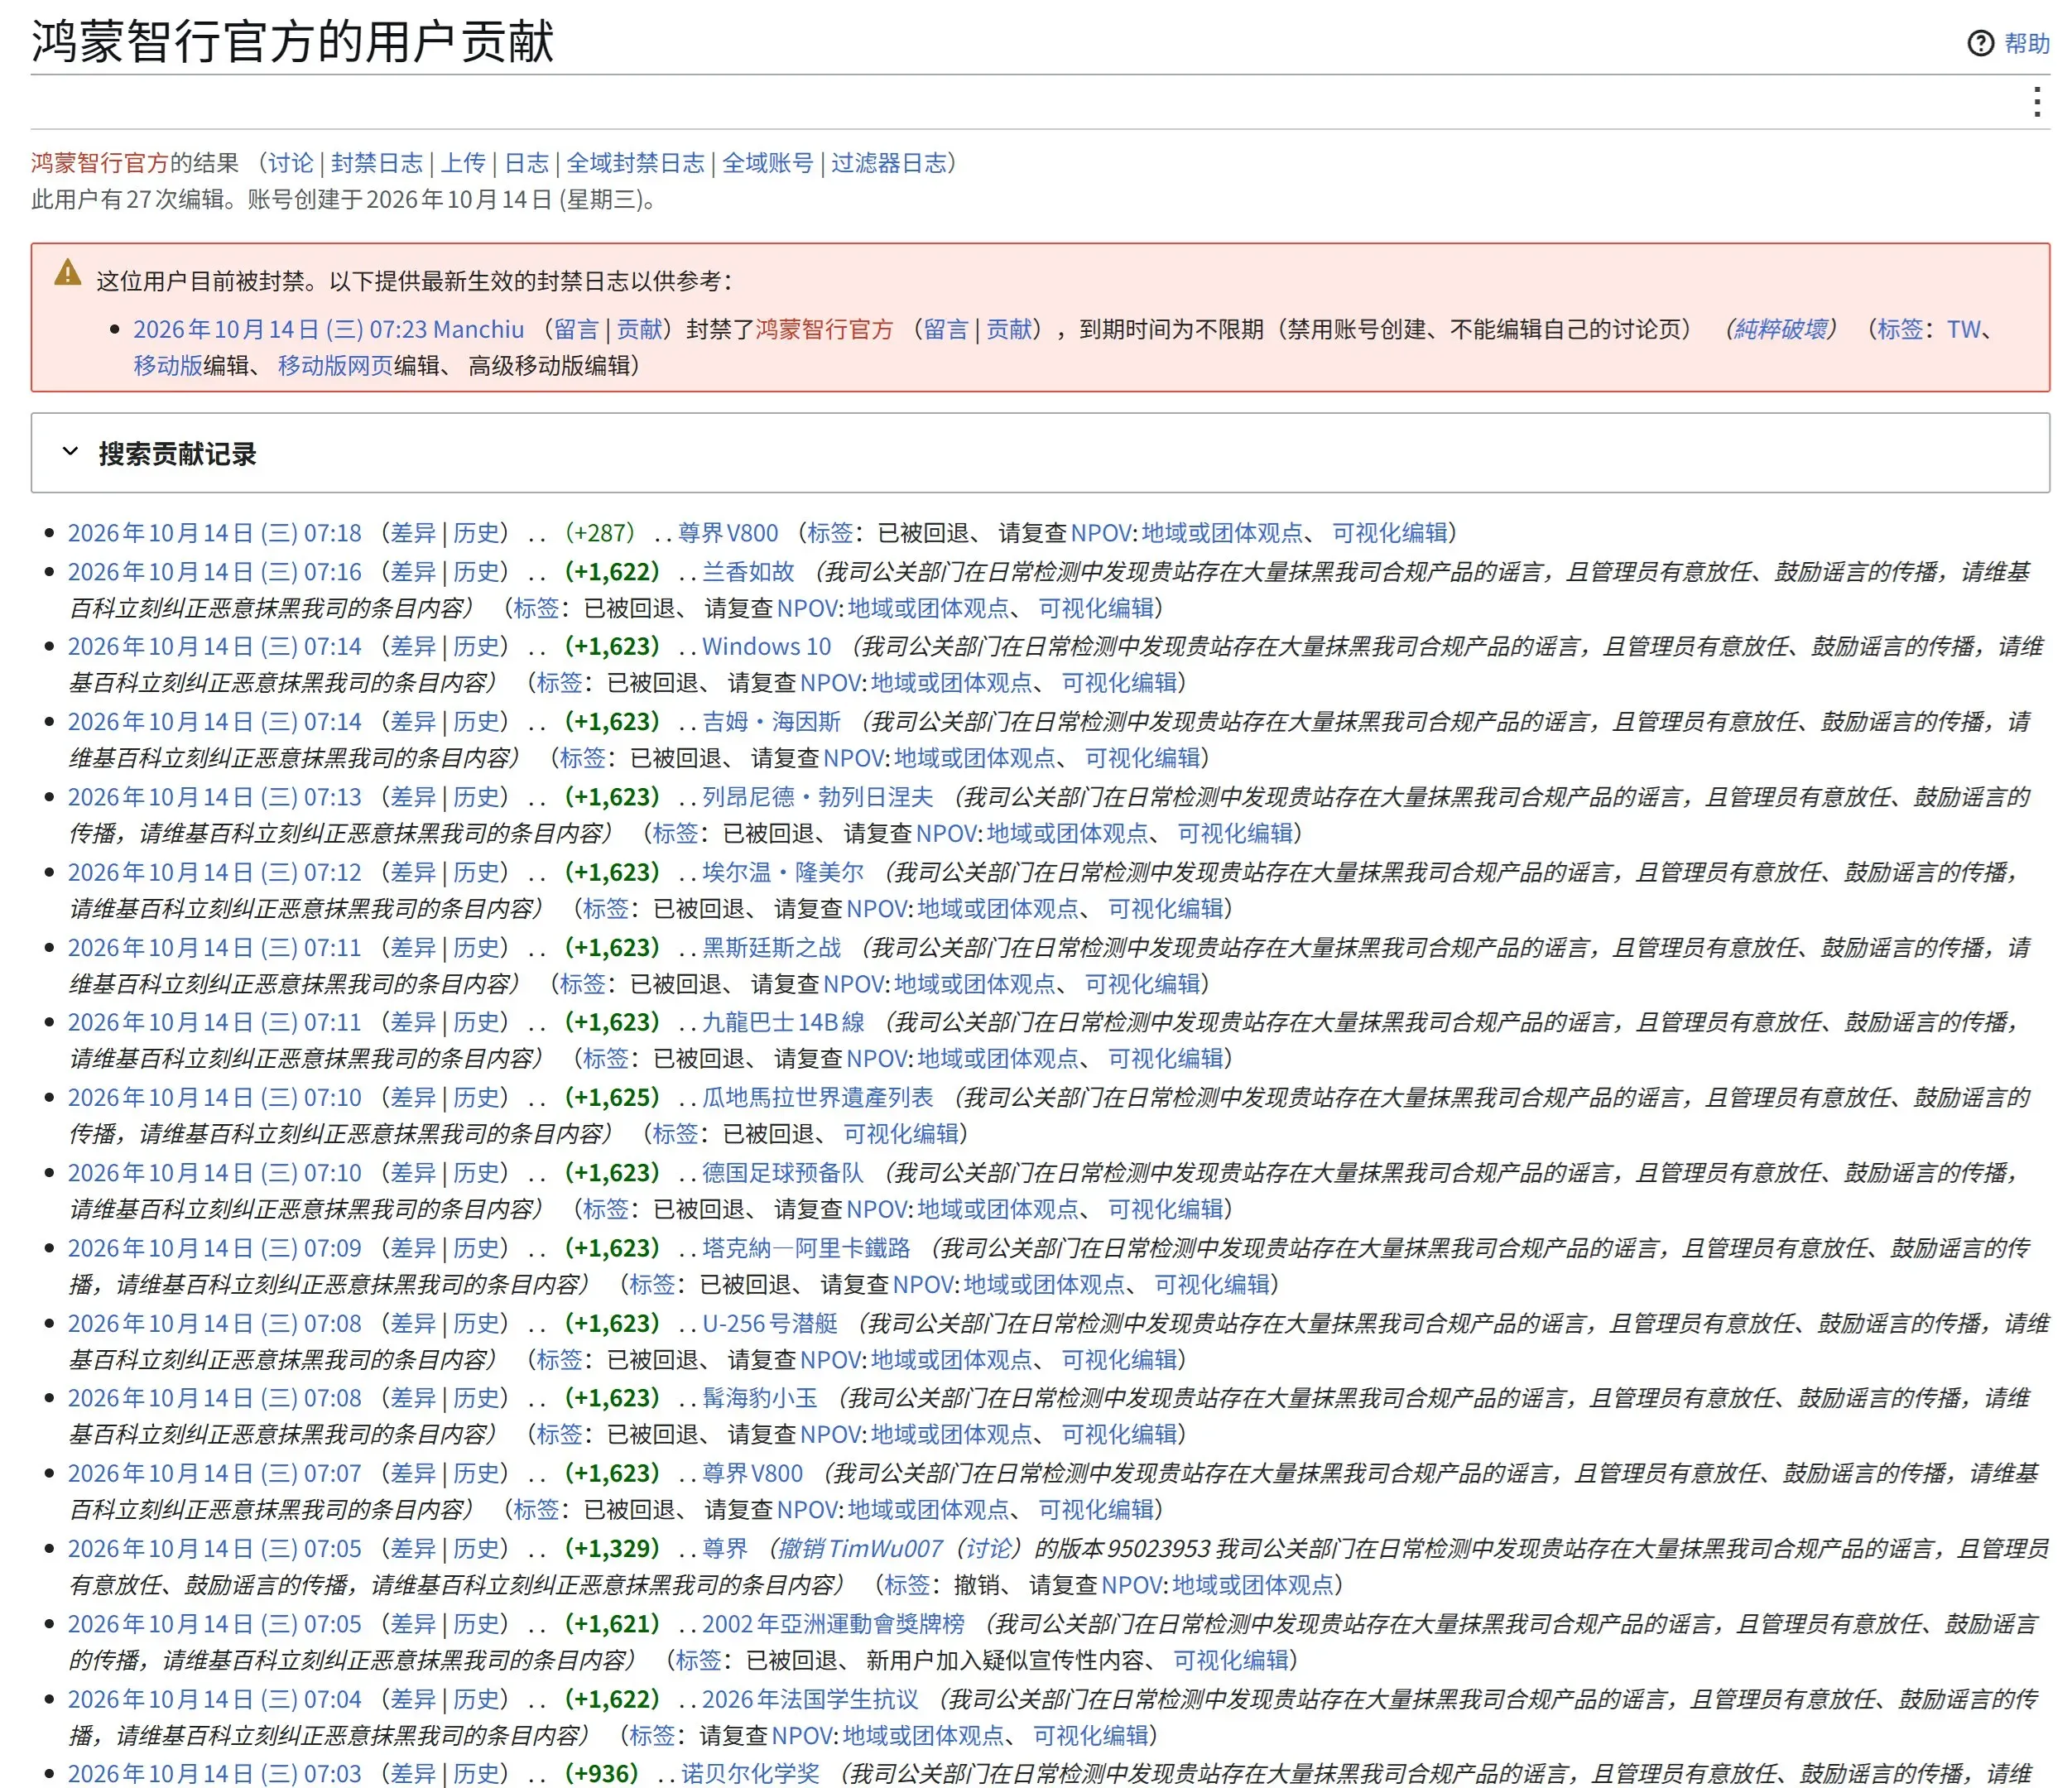Image resolution: width=2072 pixels, height=1788 pixels.
Task: Open the 07:03 edit timestamp link
Action: (x=215, y=1774)
